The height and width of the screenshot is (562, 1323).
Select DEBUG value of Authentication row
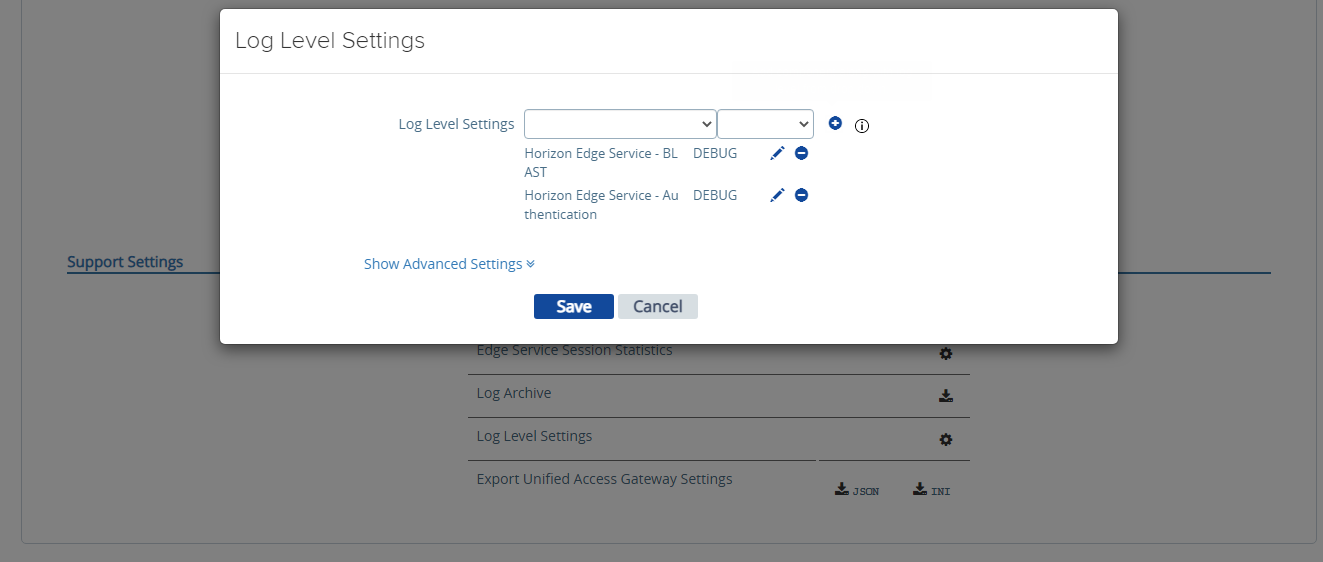click(x=715, y=195)
